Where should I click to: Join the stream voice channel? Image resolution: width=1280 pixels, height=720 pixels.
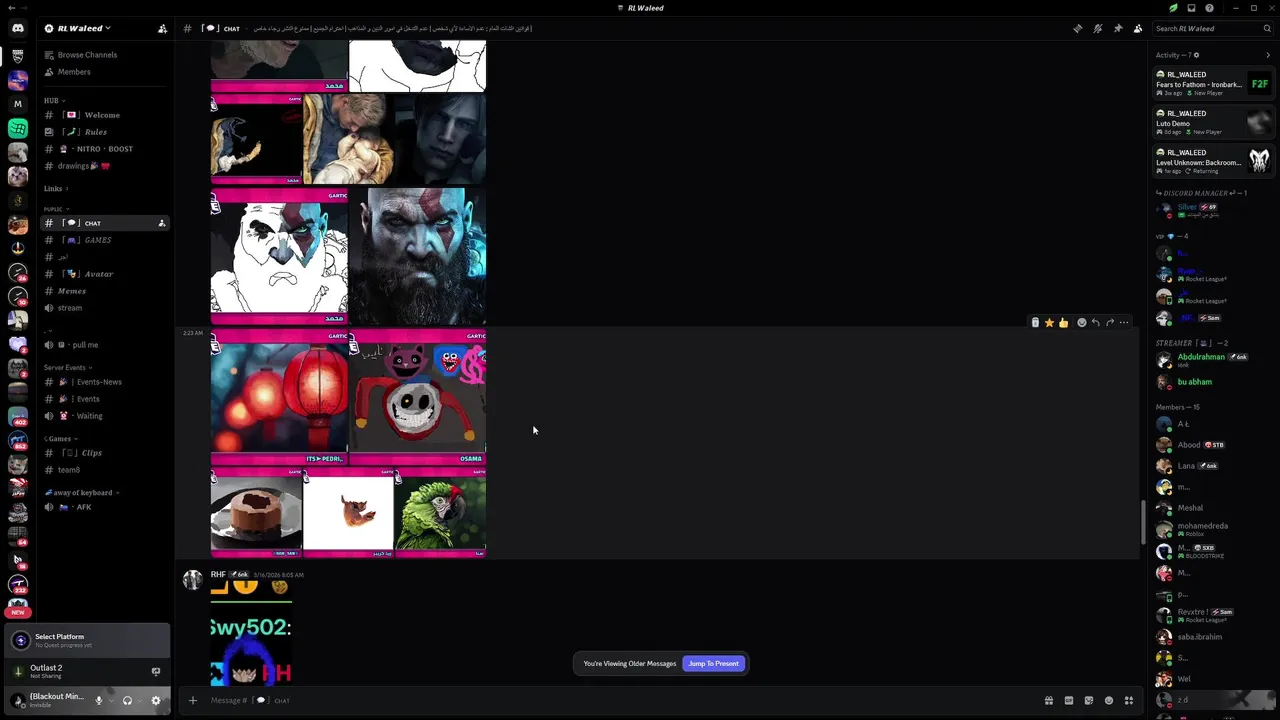105,308
